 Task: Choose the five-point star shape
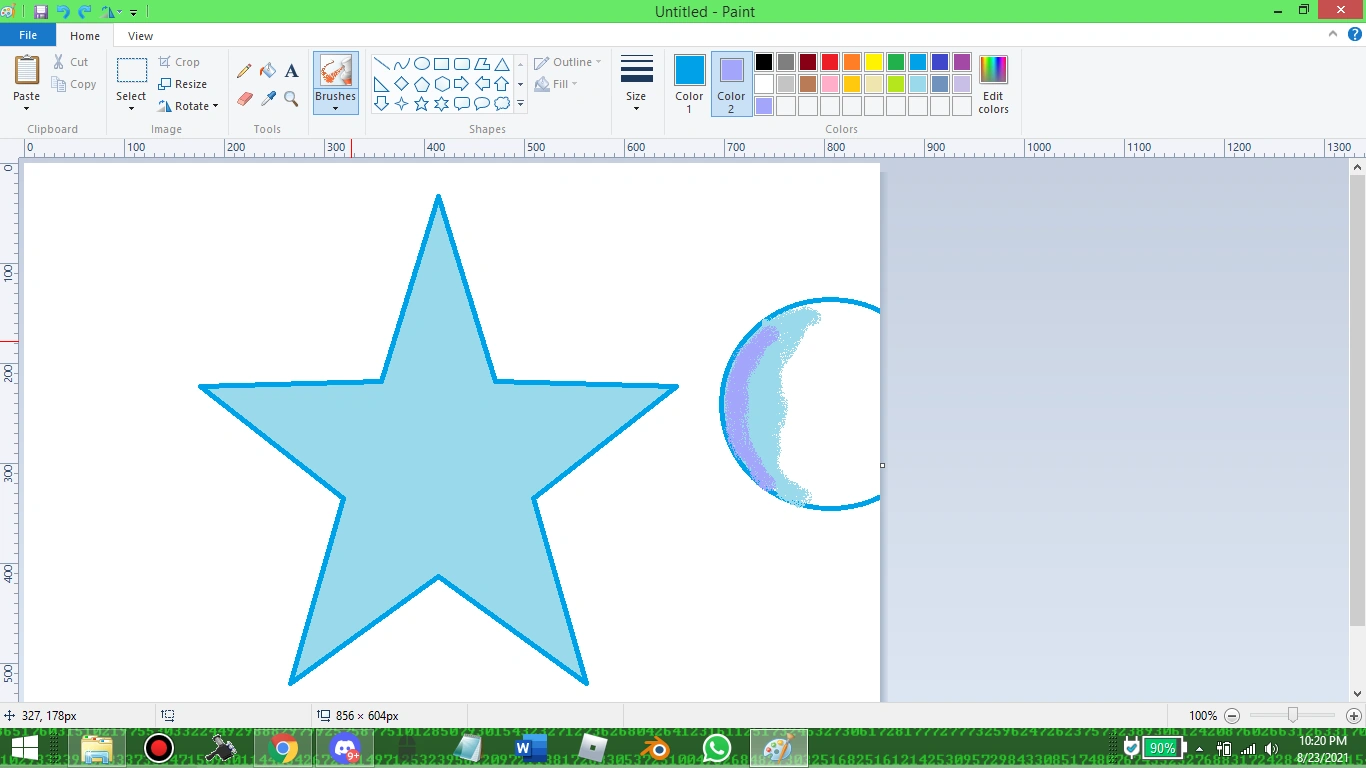[421, 103]
